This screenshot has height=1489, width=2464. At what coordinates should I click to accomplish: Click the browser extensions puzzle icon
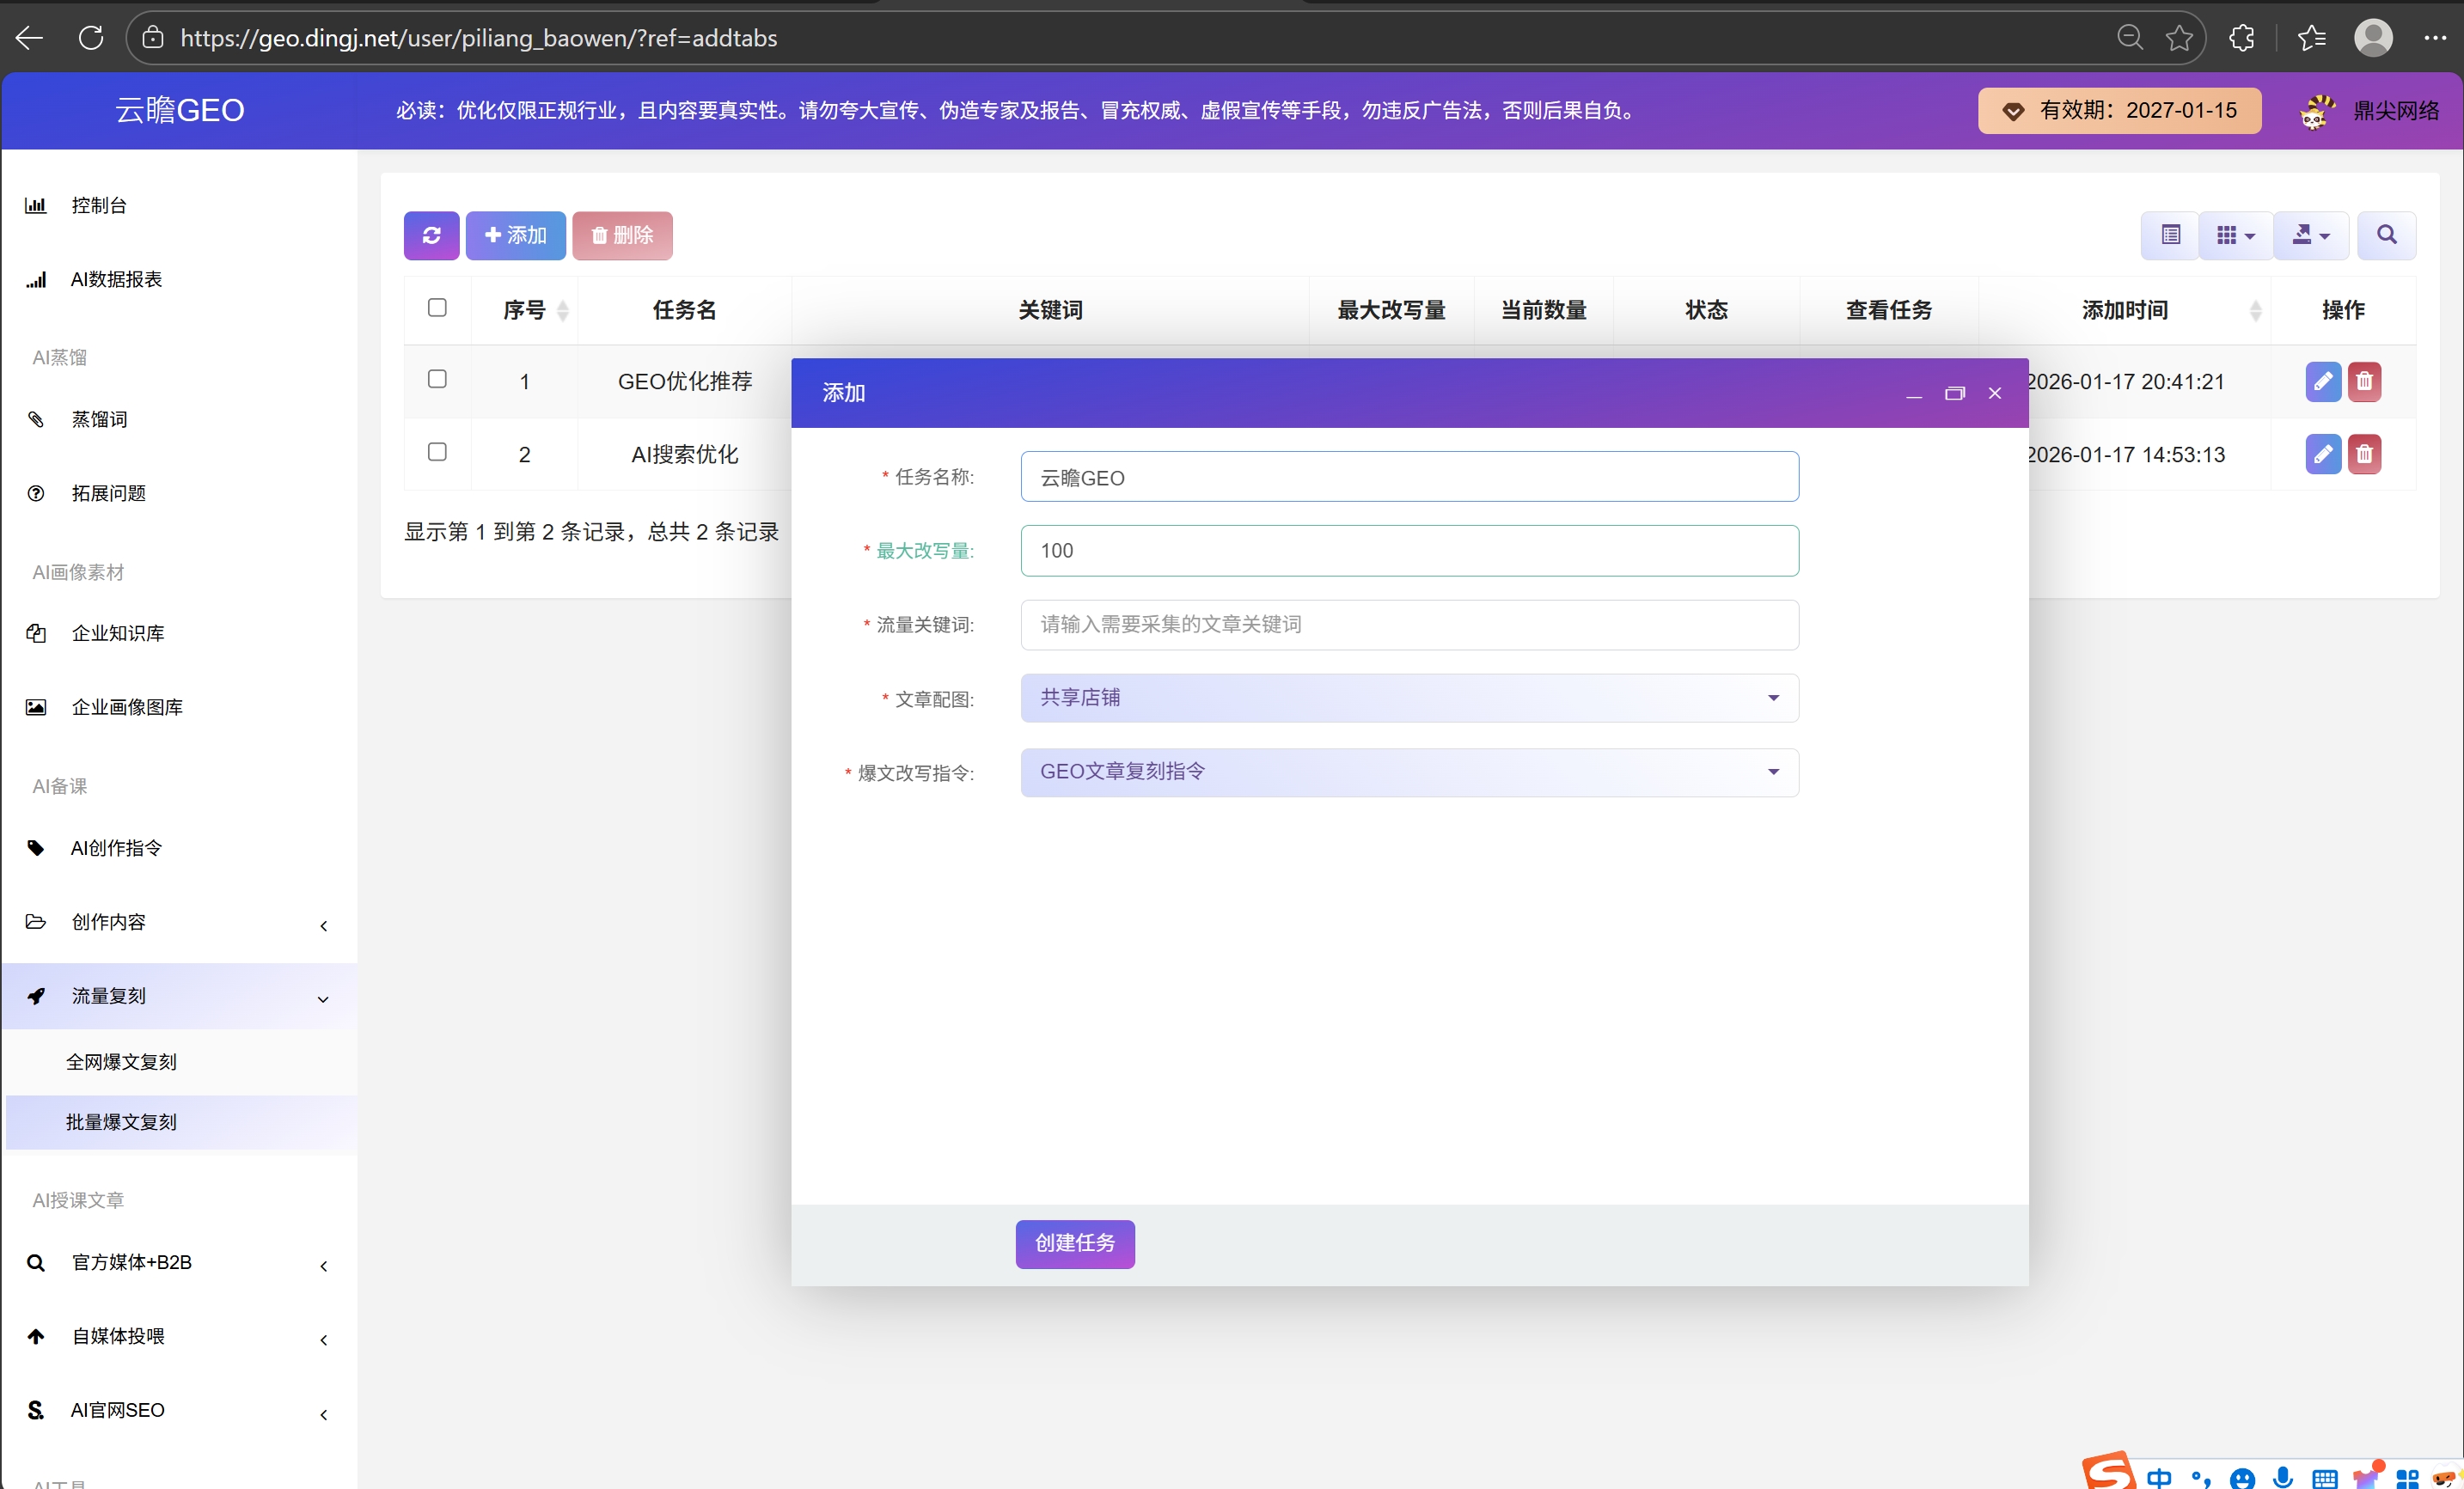(2241, 38)
